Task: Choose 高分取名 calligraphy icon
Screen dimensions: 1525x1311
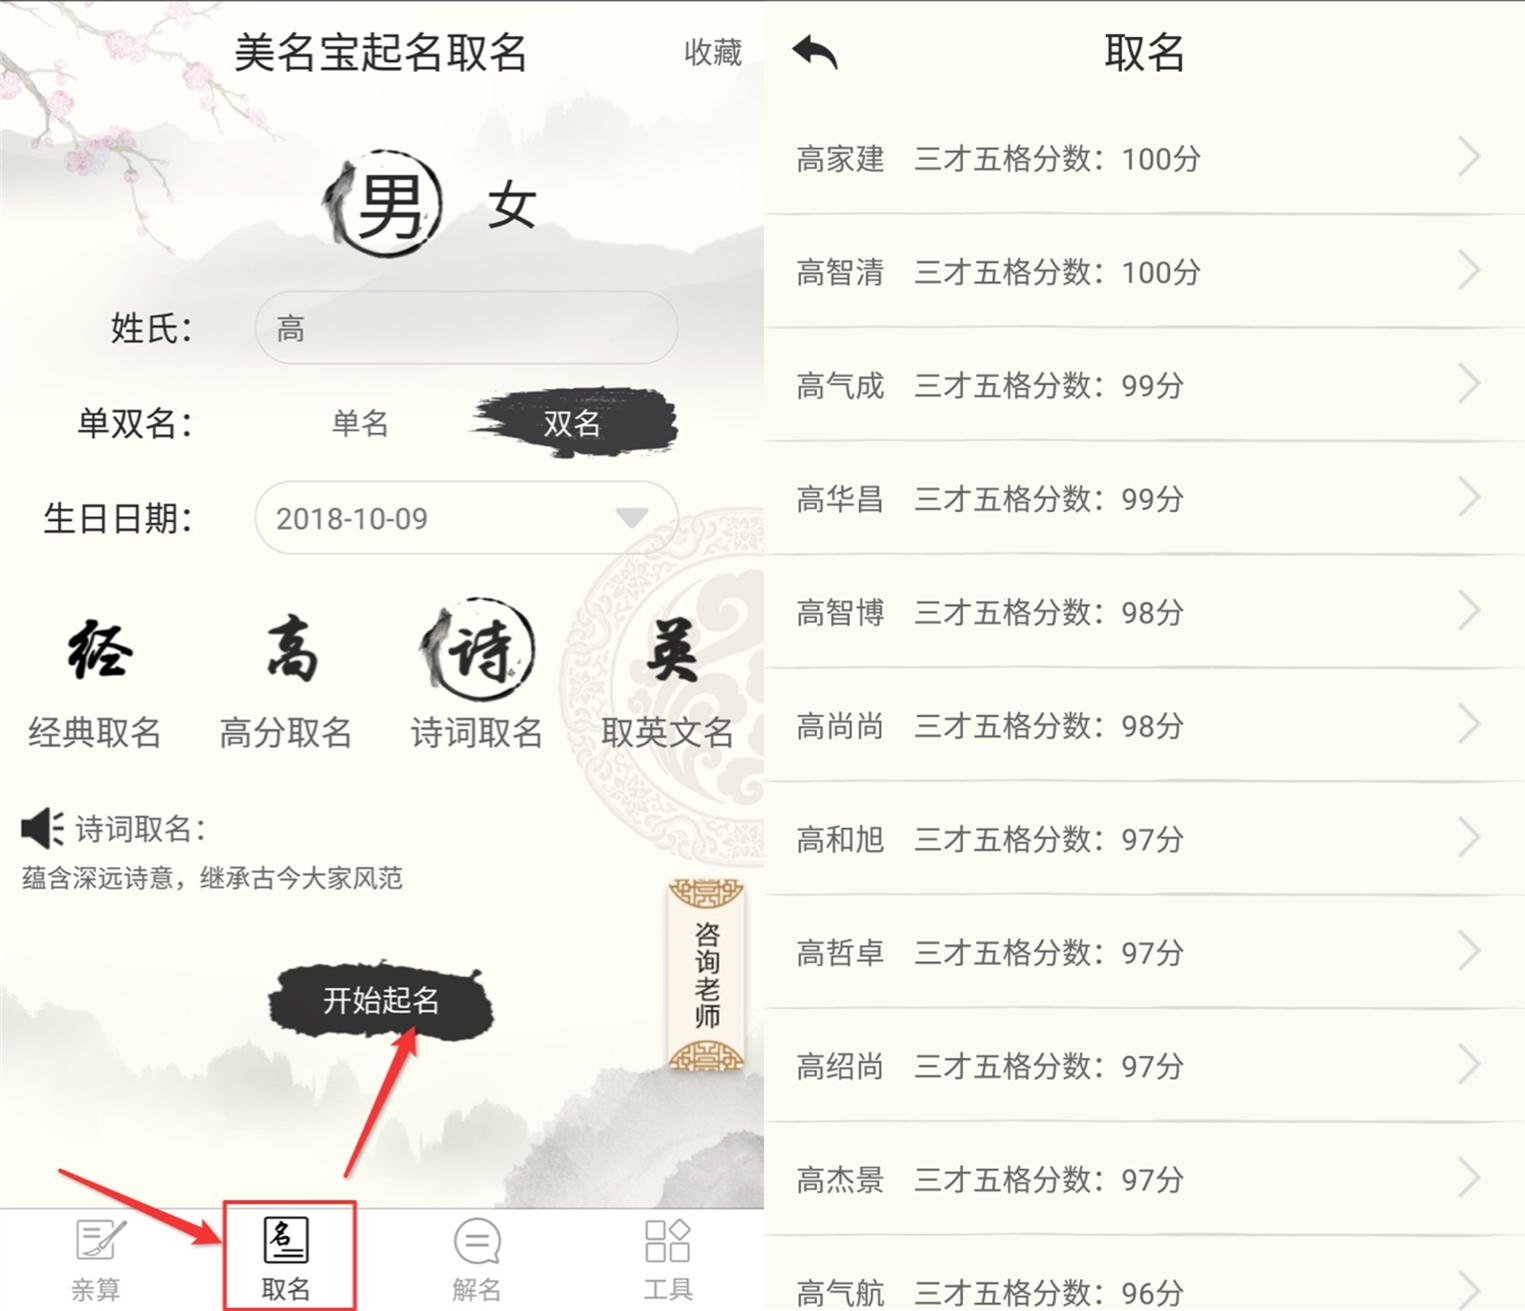Action: click(291, 650)
